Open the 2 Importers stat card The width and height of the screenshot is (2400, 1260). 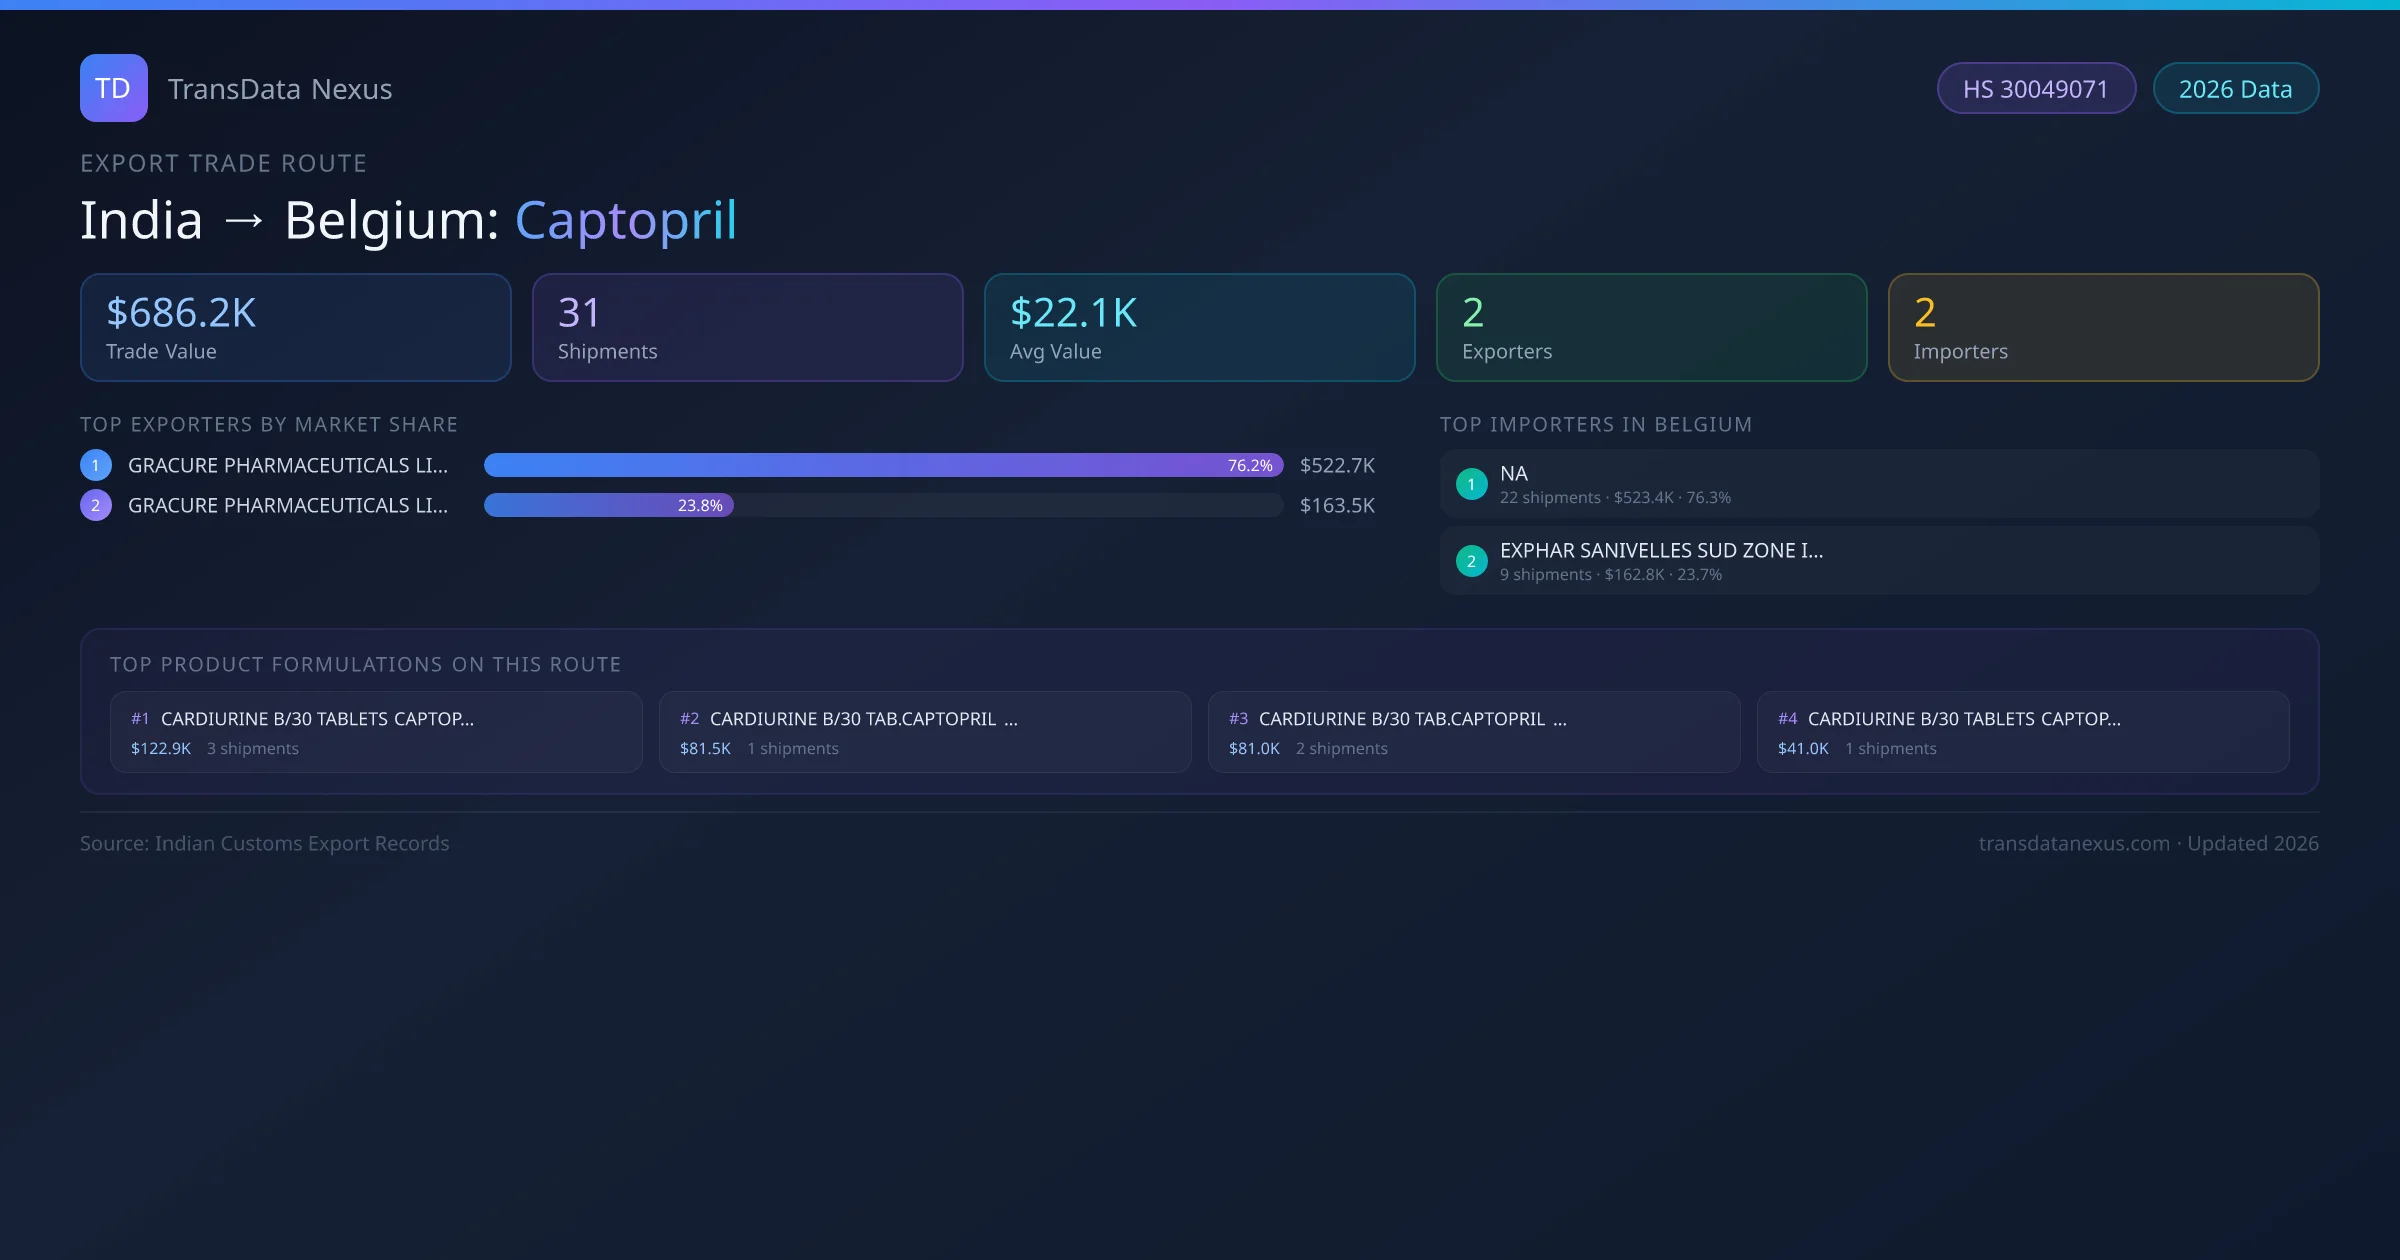pyautogui.click(x=2103, y=327)
